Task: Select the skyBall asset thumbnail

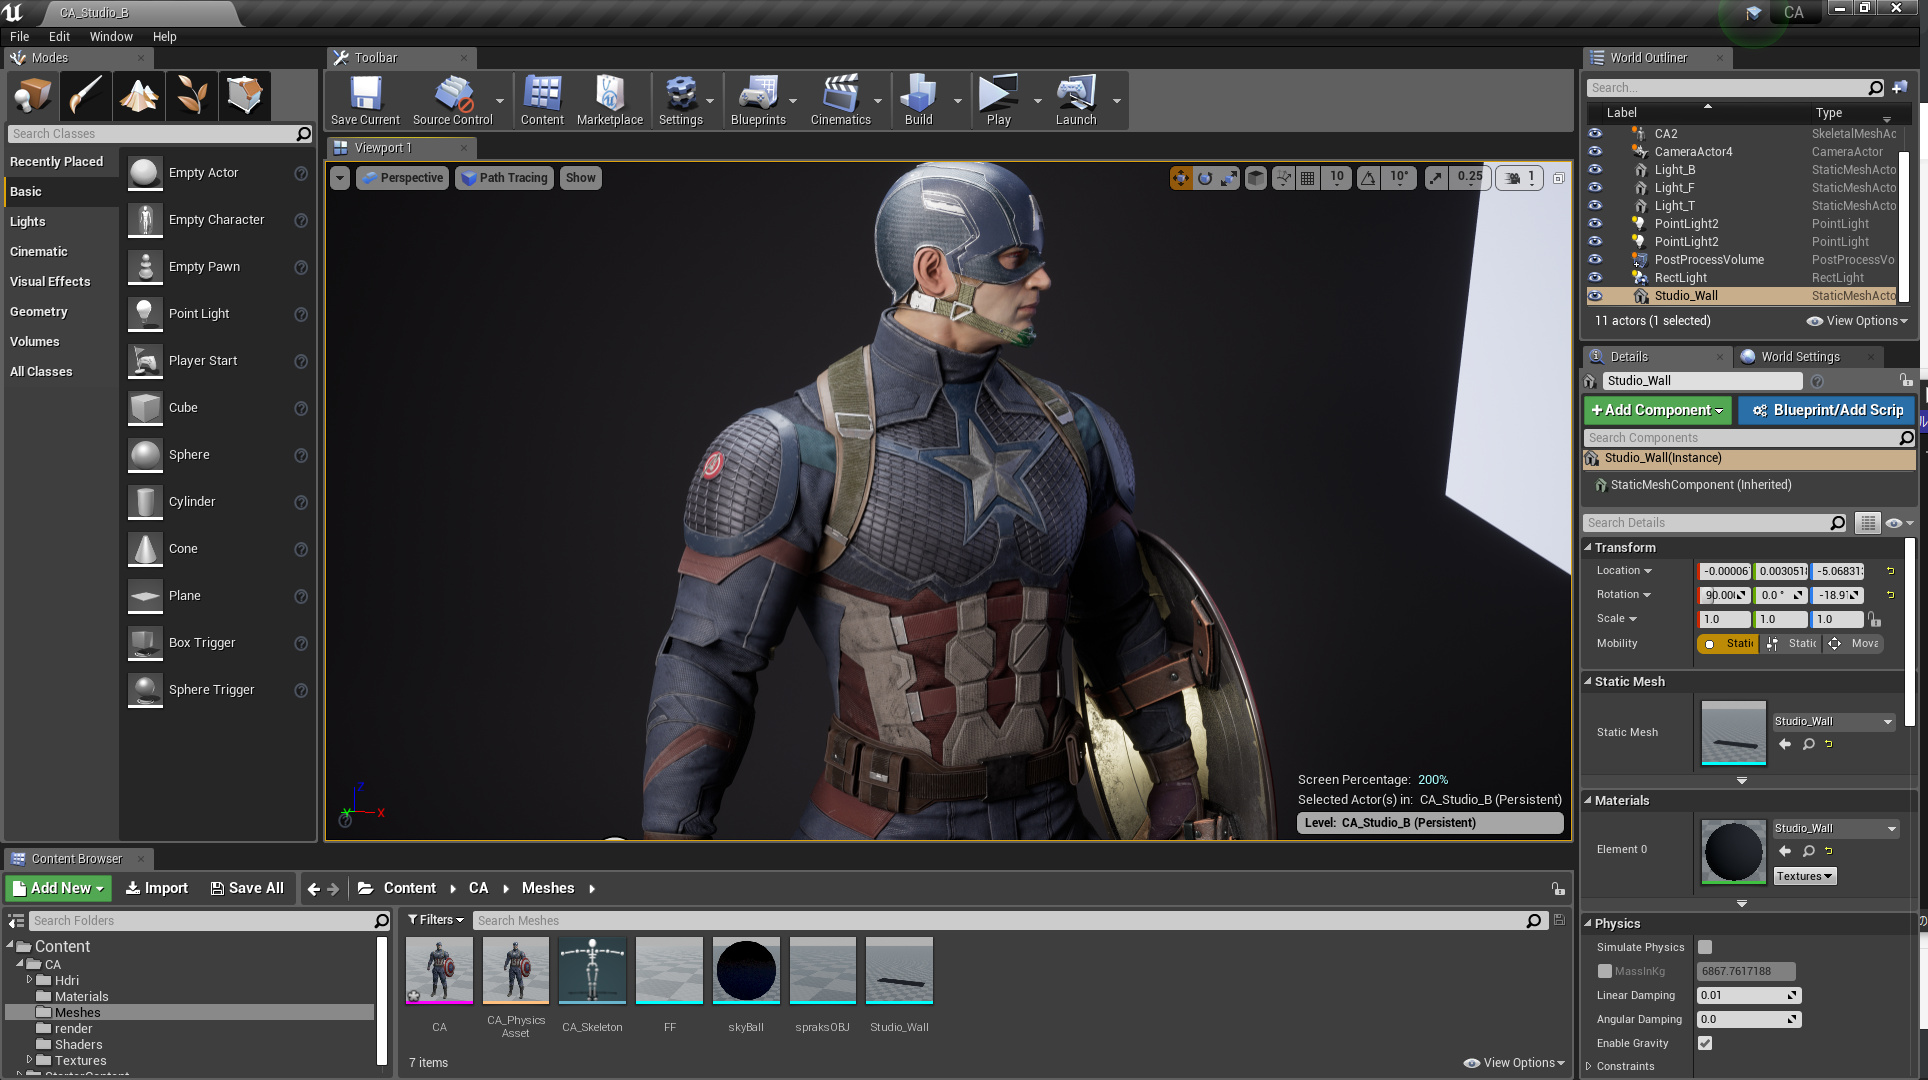Action: (x=746, y=971)
